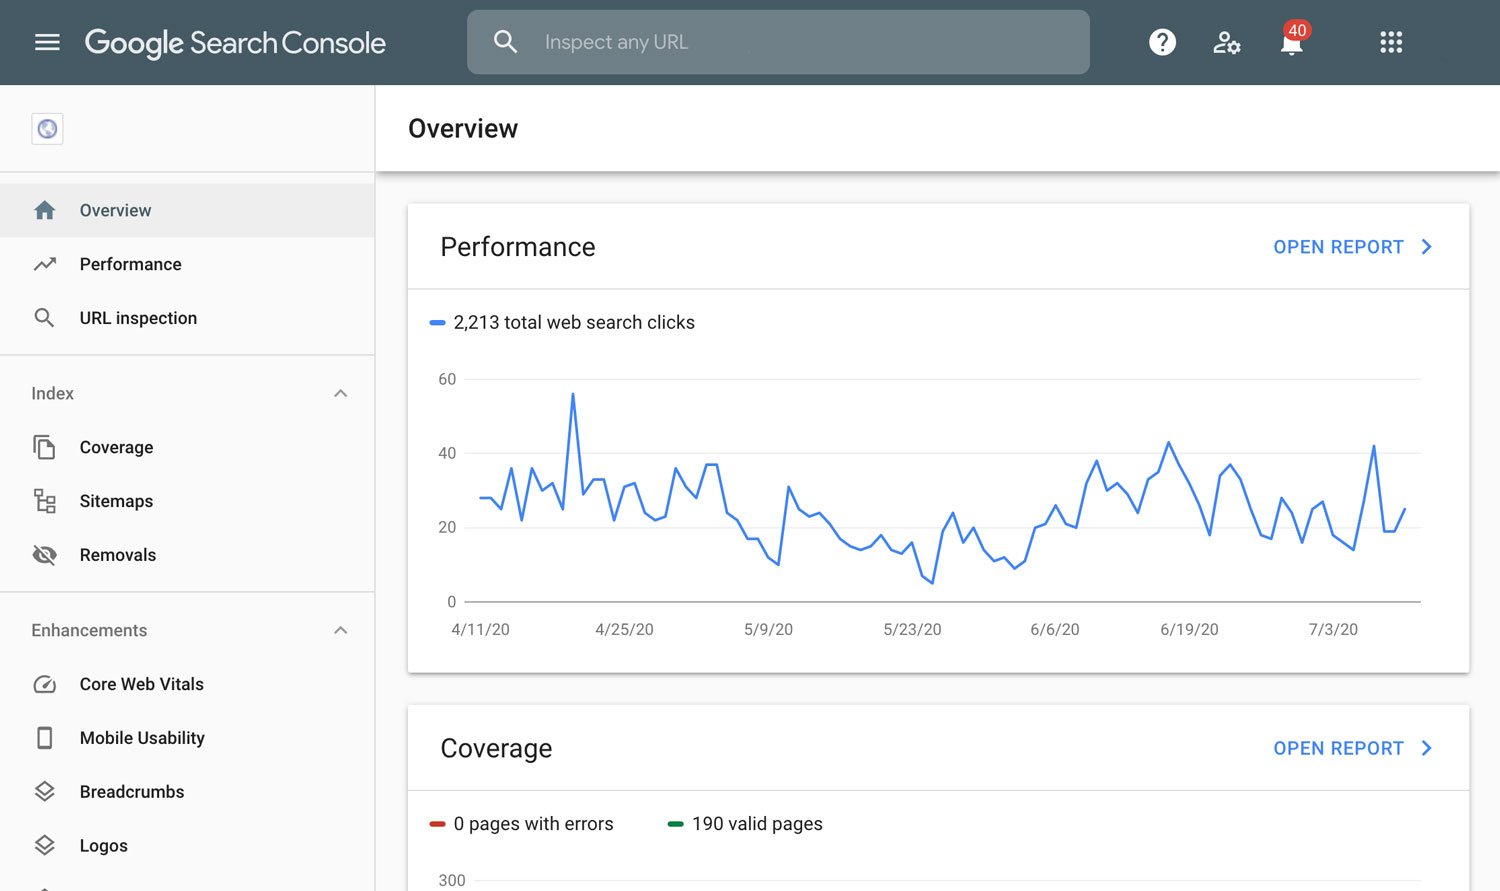Click the 6/6/20 date label

tap(1055, 629)
